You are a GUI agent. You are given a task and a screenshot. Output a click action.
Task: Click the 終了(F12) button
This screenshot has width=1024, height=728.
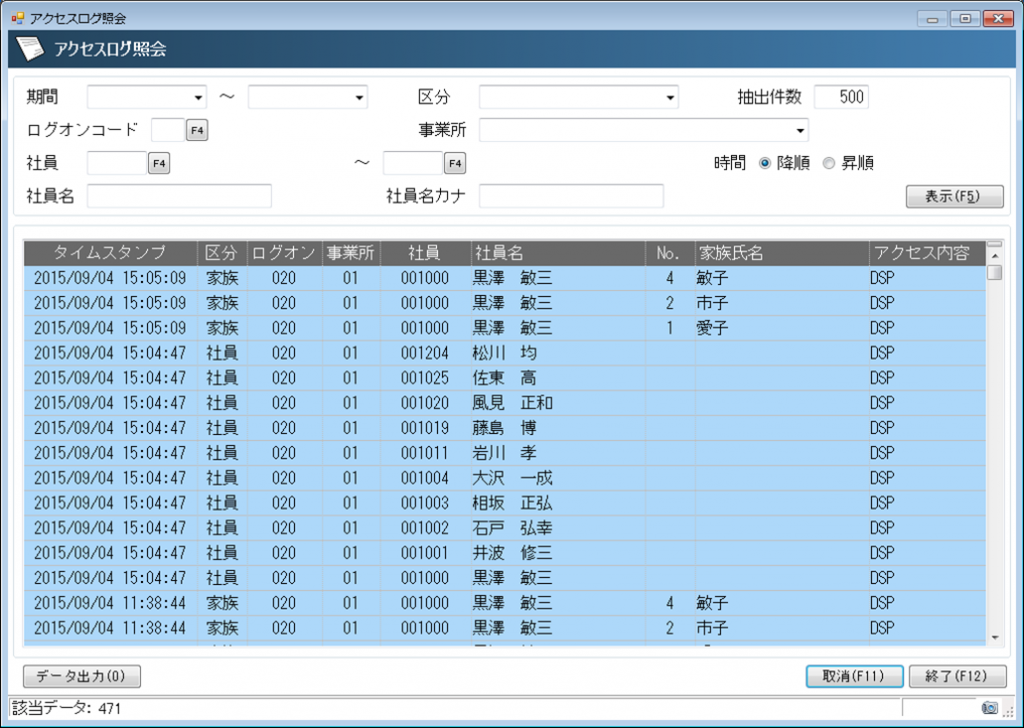[957, 676]
